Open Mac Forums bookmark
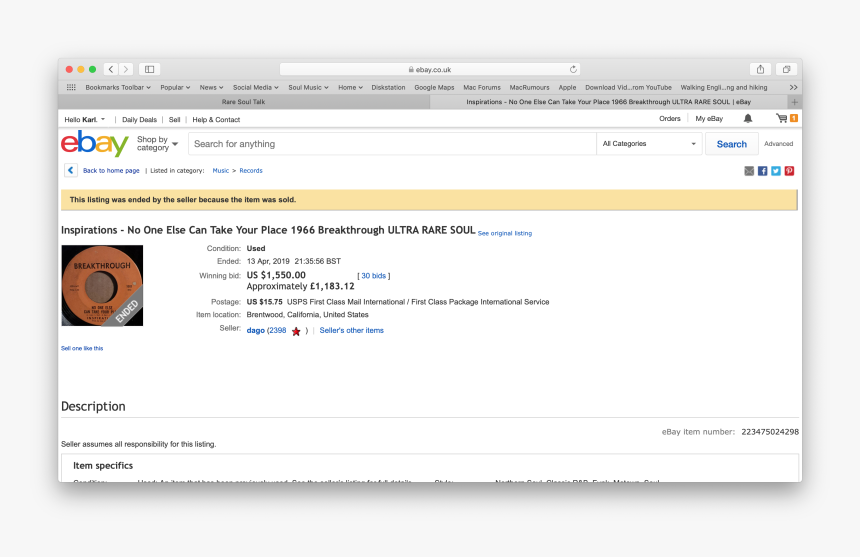The image size is (860, 557). (x=482, y=87)
